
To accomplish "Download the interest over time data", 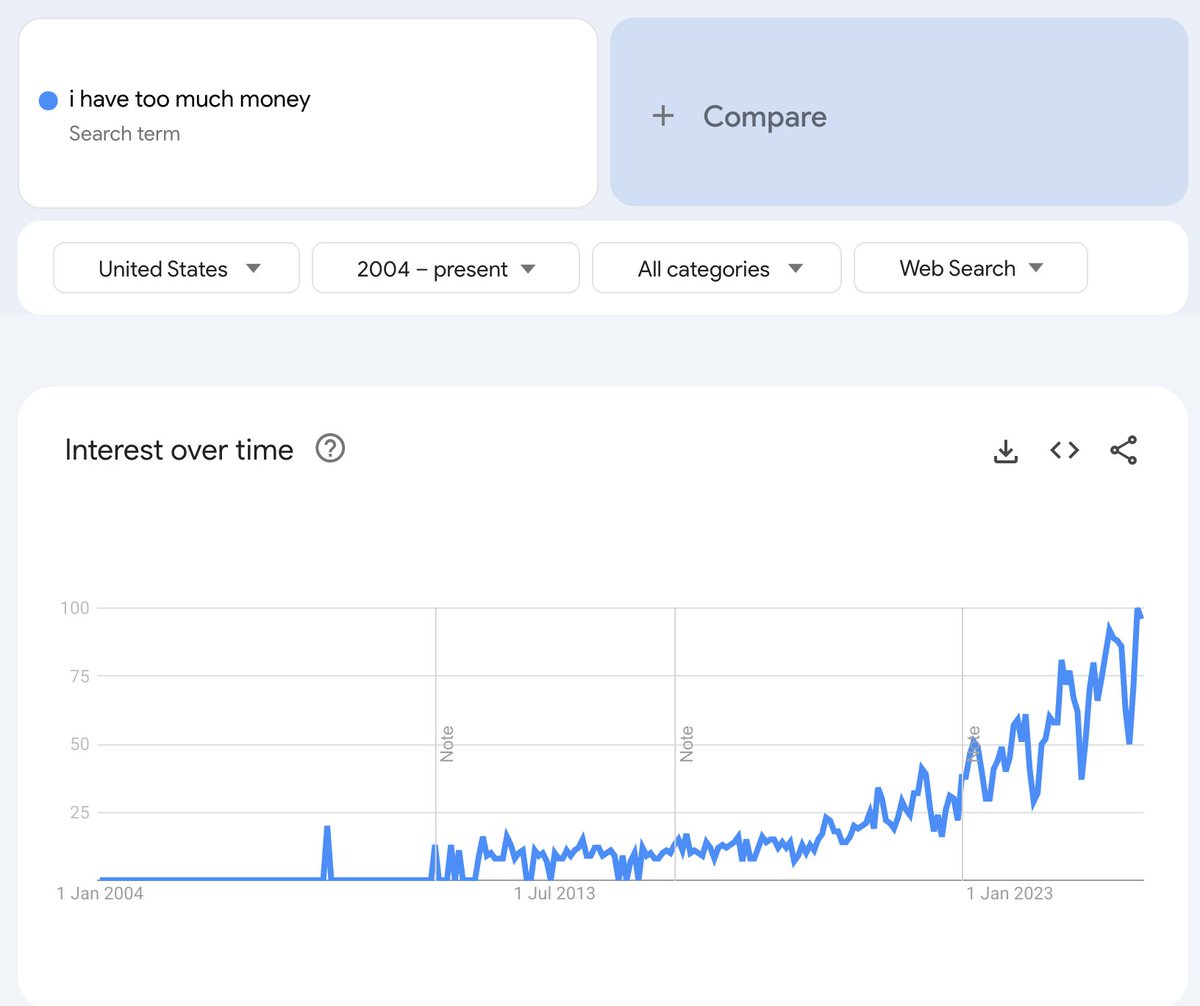I will [1005, 451].
